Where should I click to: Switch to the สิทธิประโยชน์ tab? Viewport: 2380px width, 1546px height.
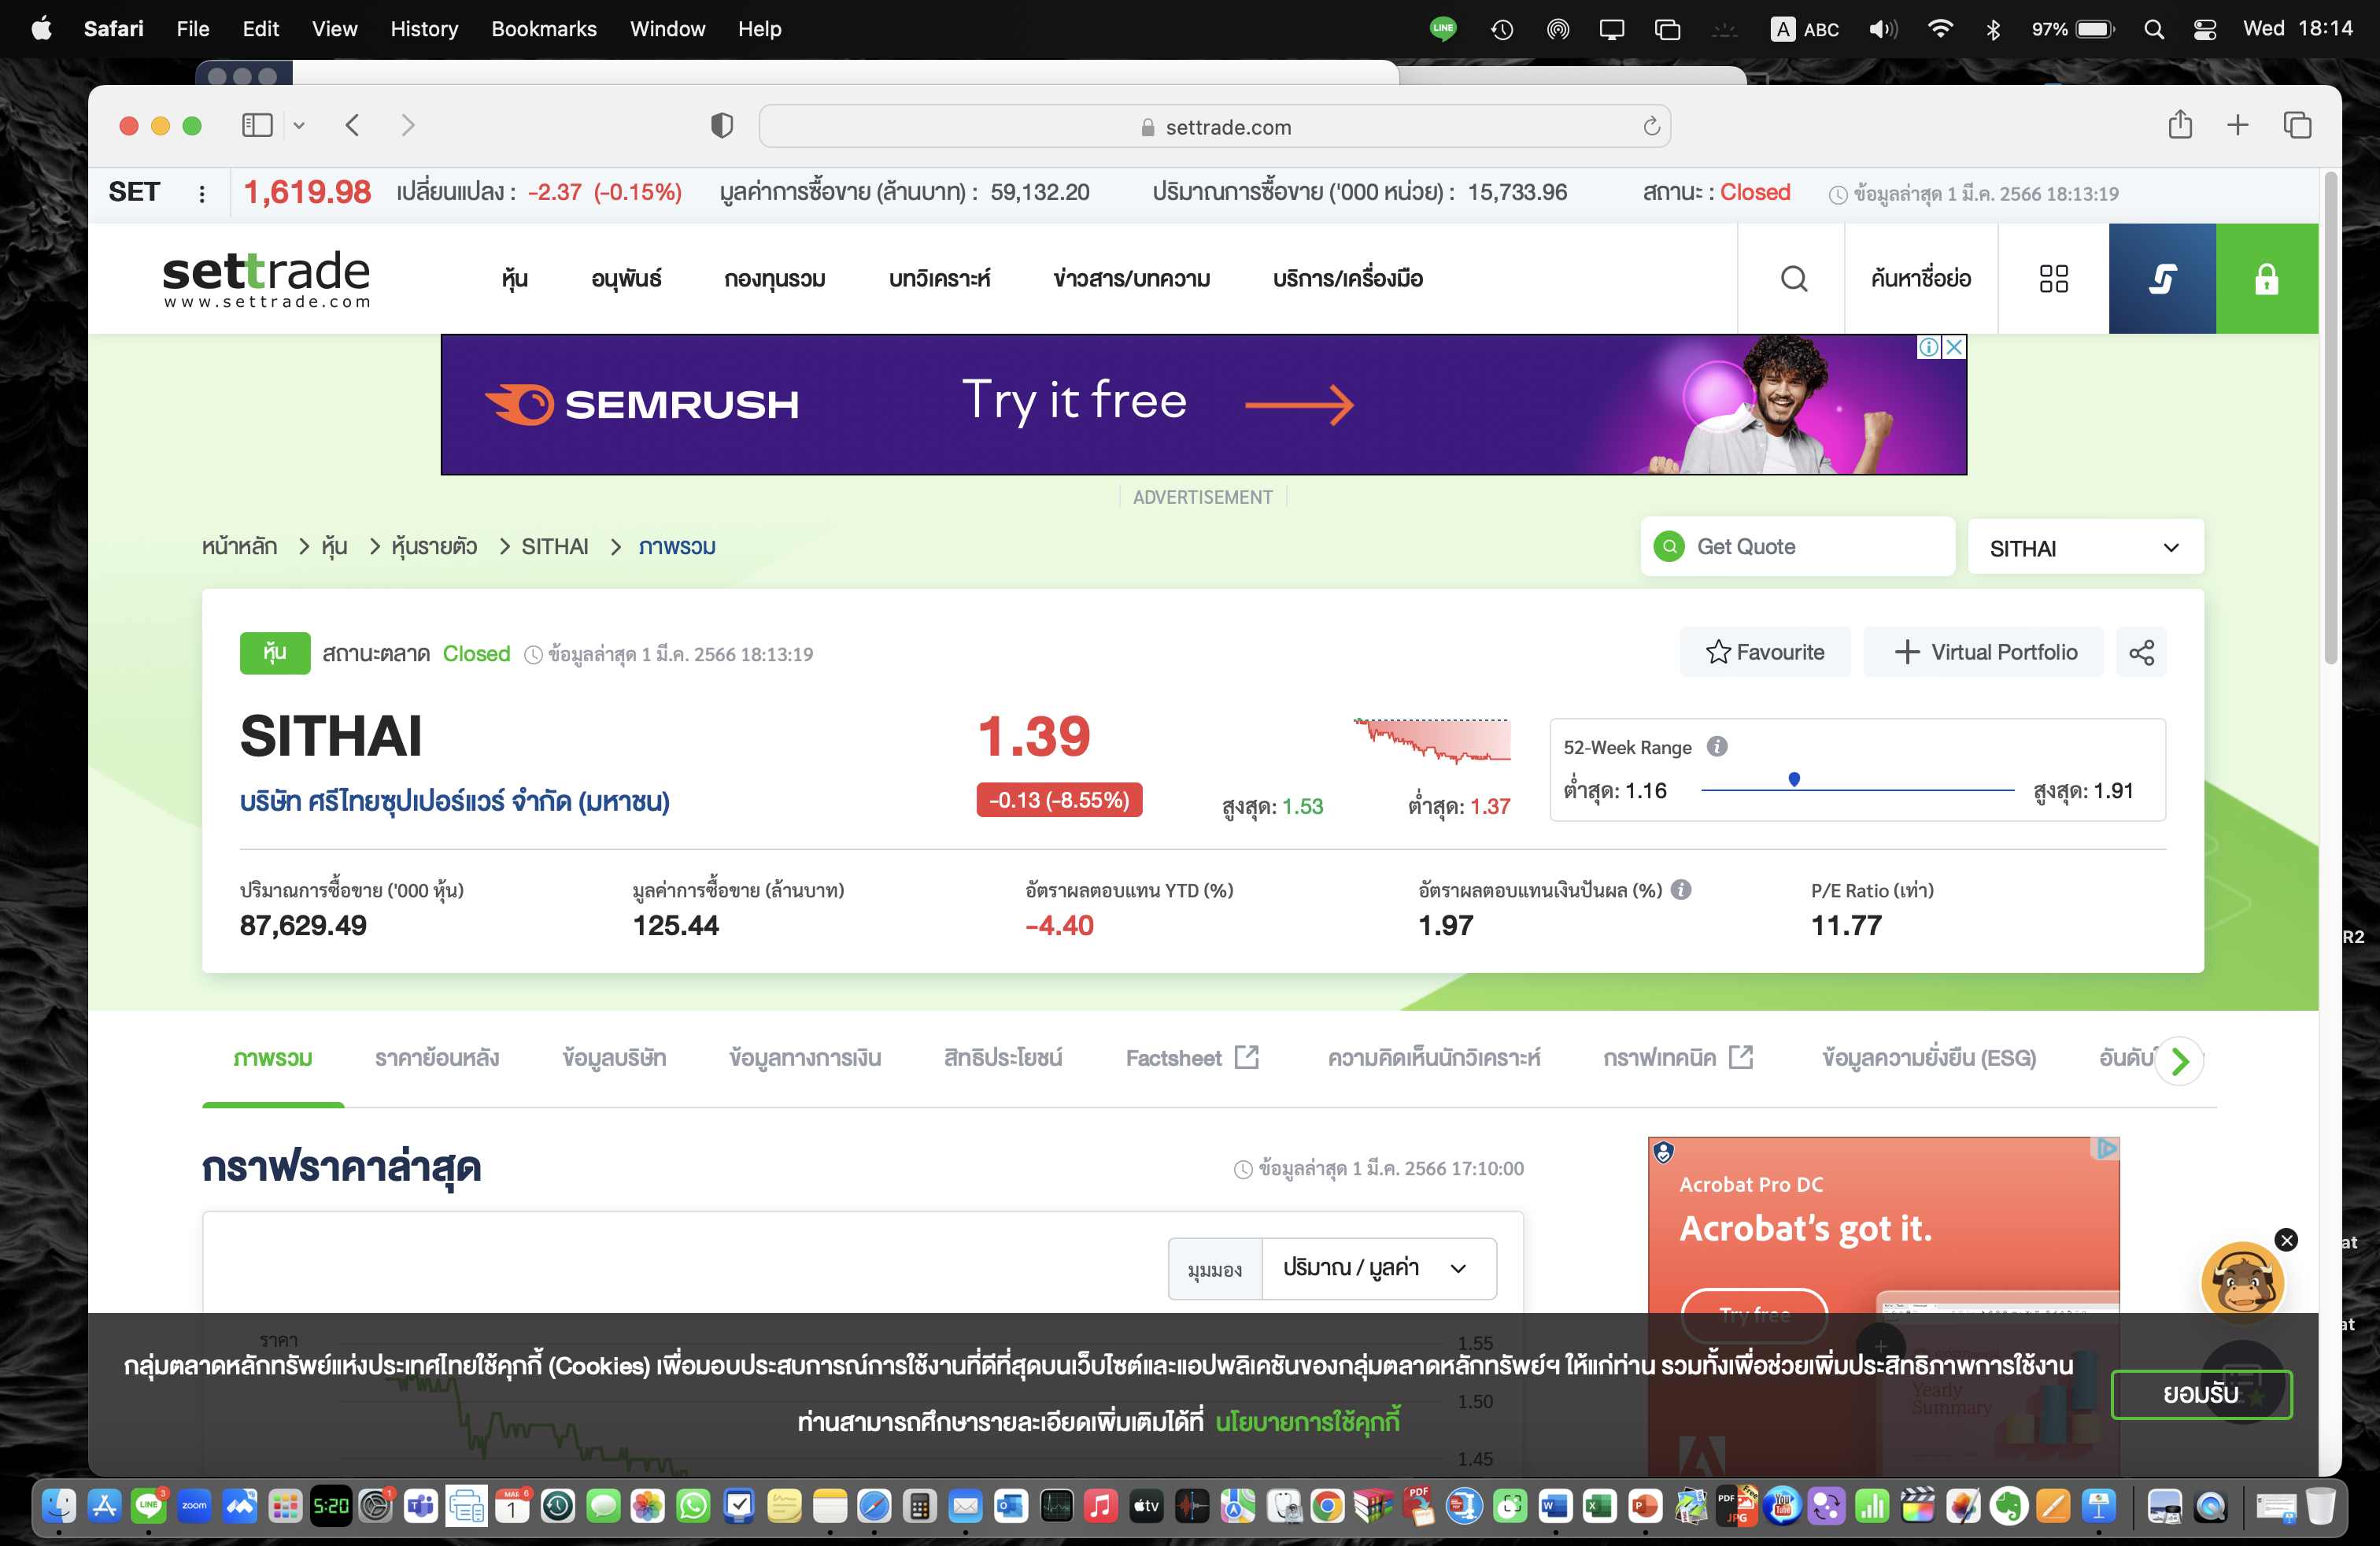pyautogui.click(x=1003, y=1058)
